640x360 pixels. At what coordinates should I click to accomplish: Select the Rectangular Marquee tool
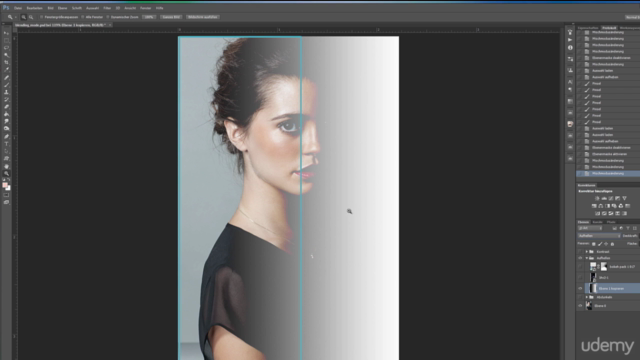tap(6, 40)
